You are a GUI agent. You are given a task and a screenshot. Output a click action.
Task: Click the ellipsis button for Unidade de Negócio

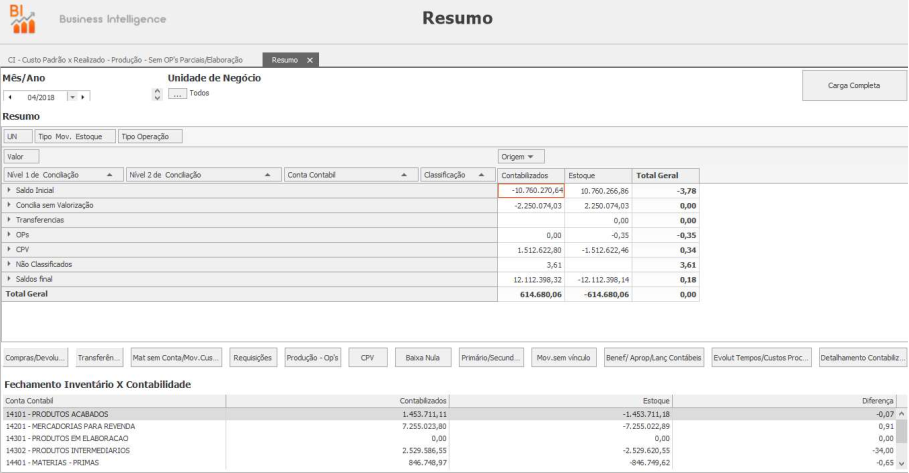pos(178,93)
